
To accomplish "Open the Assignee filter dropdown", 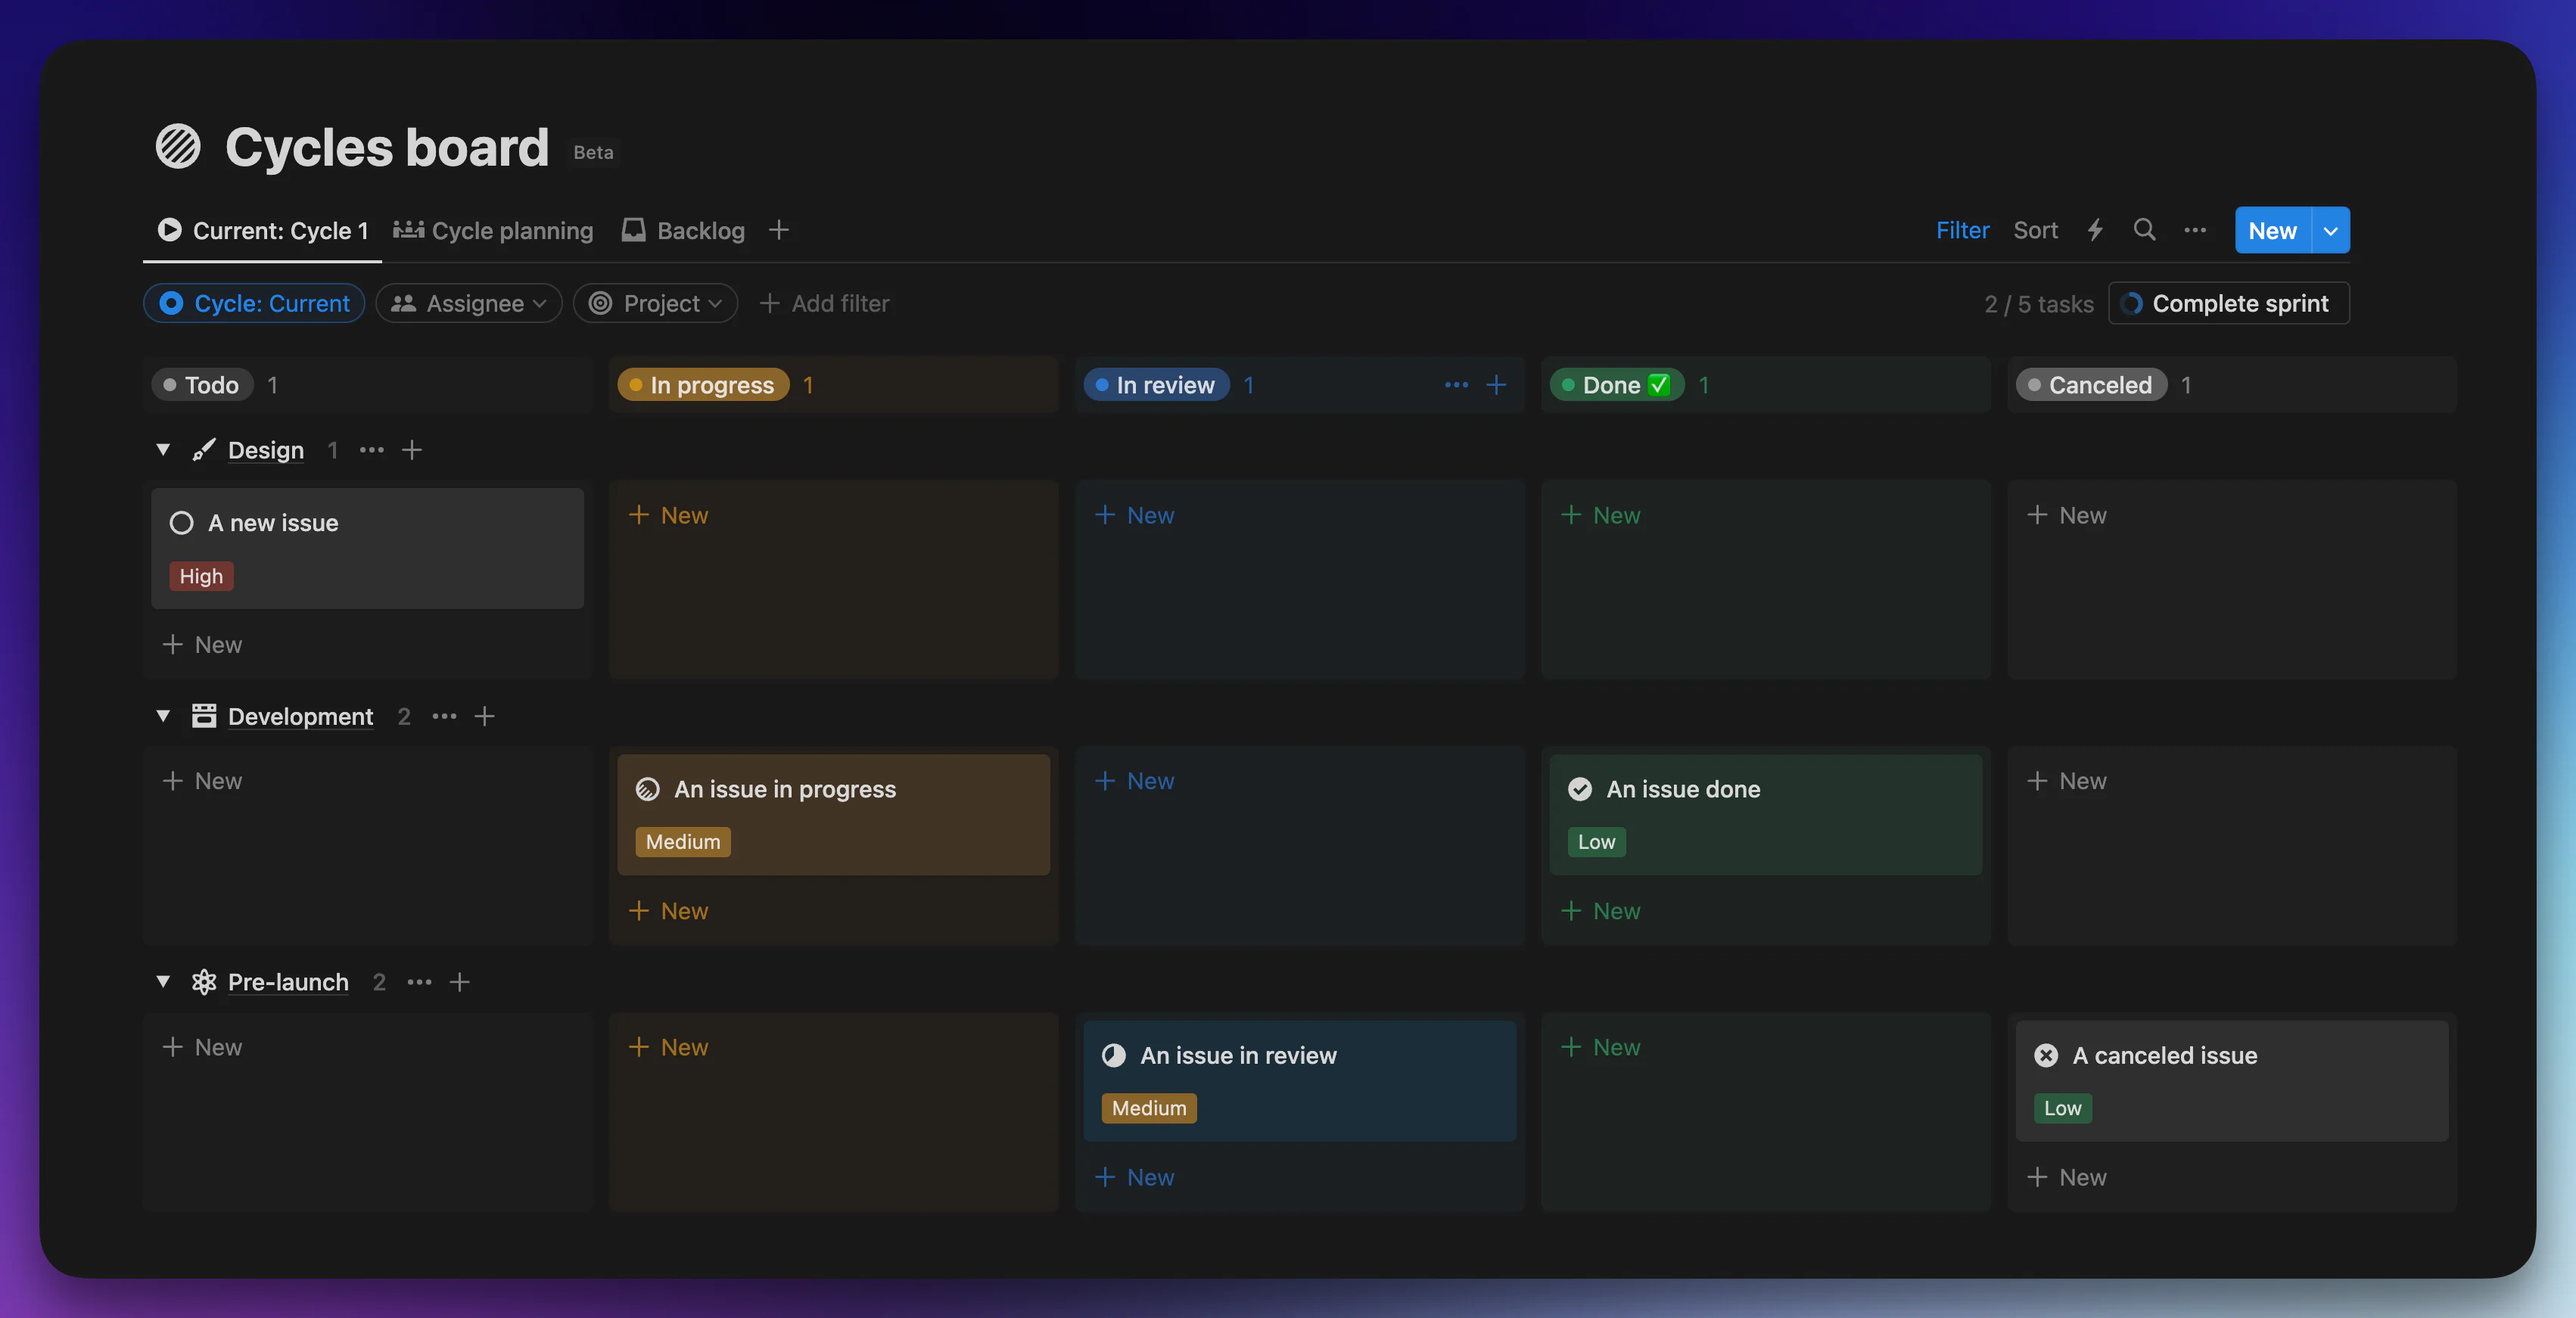I will click(x=468, y=303).
